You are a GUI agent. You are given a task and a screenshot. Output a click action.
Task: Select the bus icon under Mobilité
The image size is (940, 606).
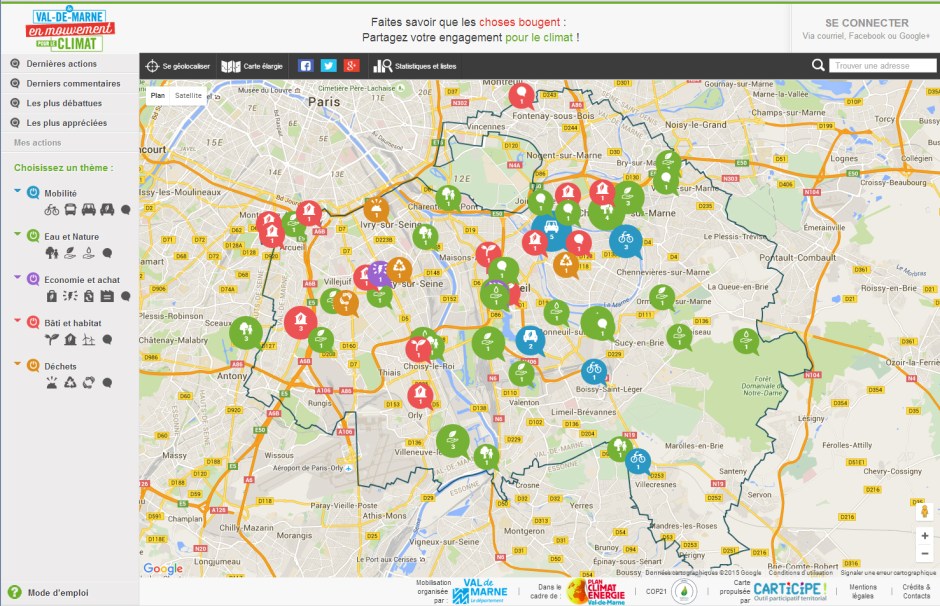pyautogui.click(x=71, y=210)
